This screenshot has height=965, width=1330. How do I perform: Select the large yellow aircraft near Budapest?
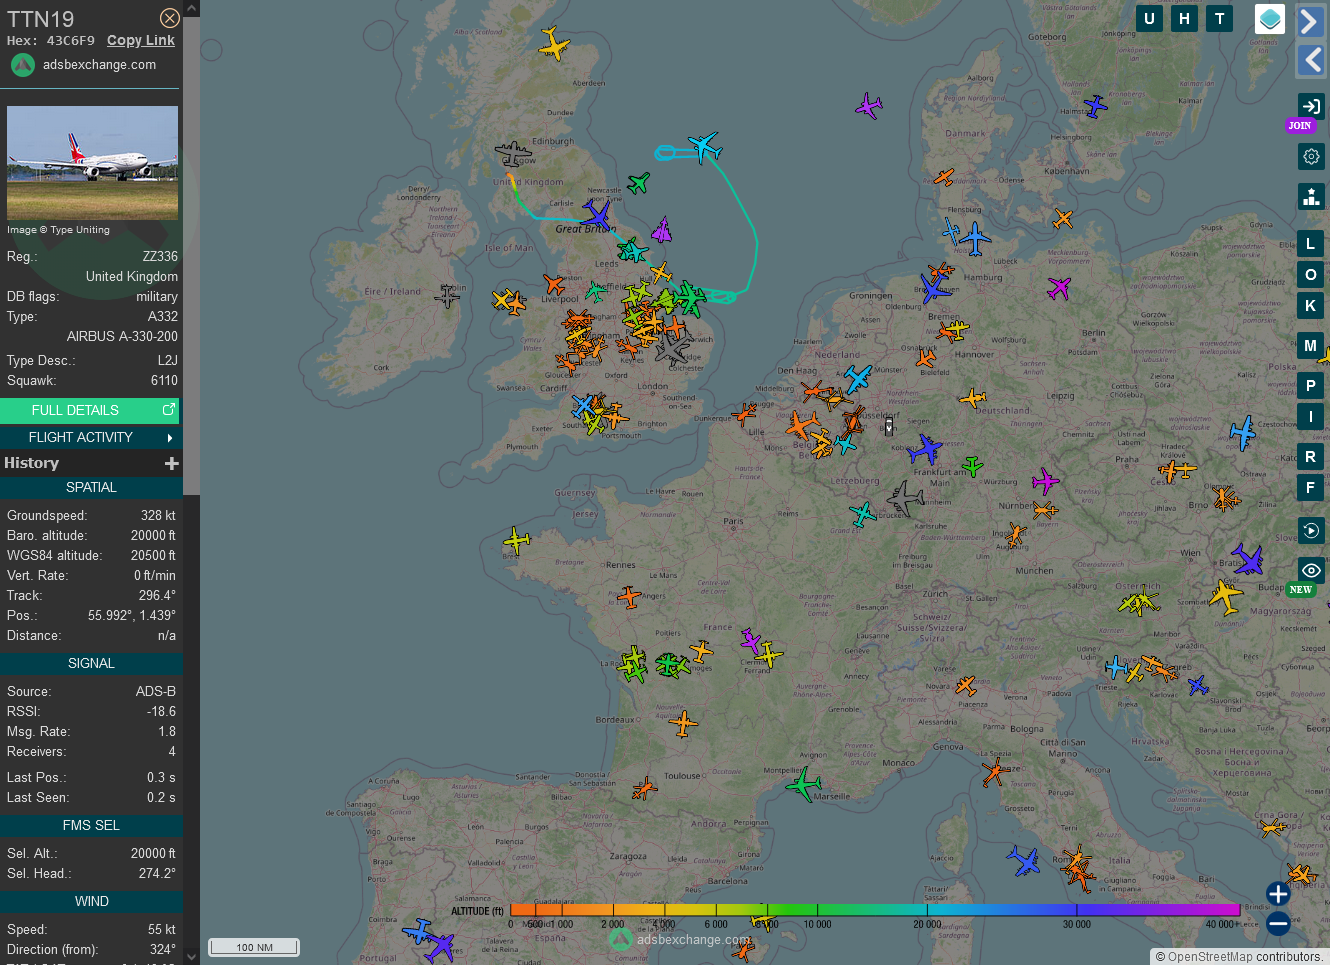(1225, 597)
